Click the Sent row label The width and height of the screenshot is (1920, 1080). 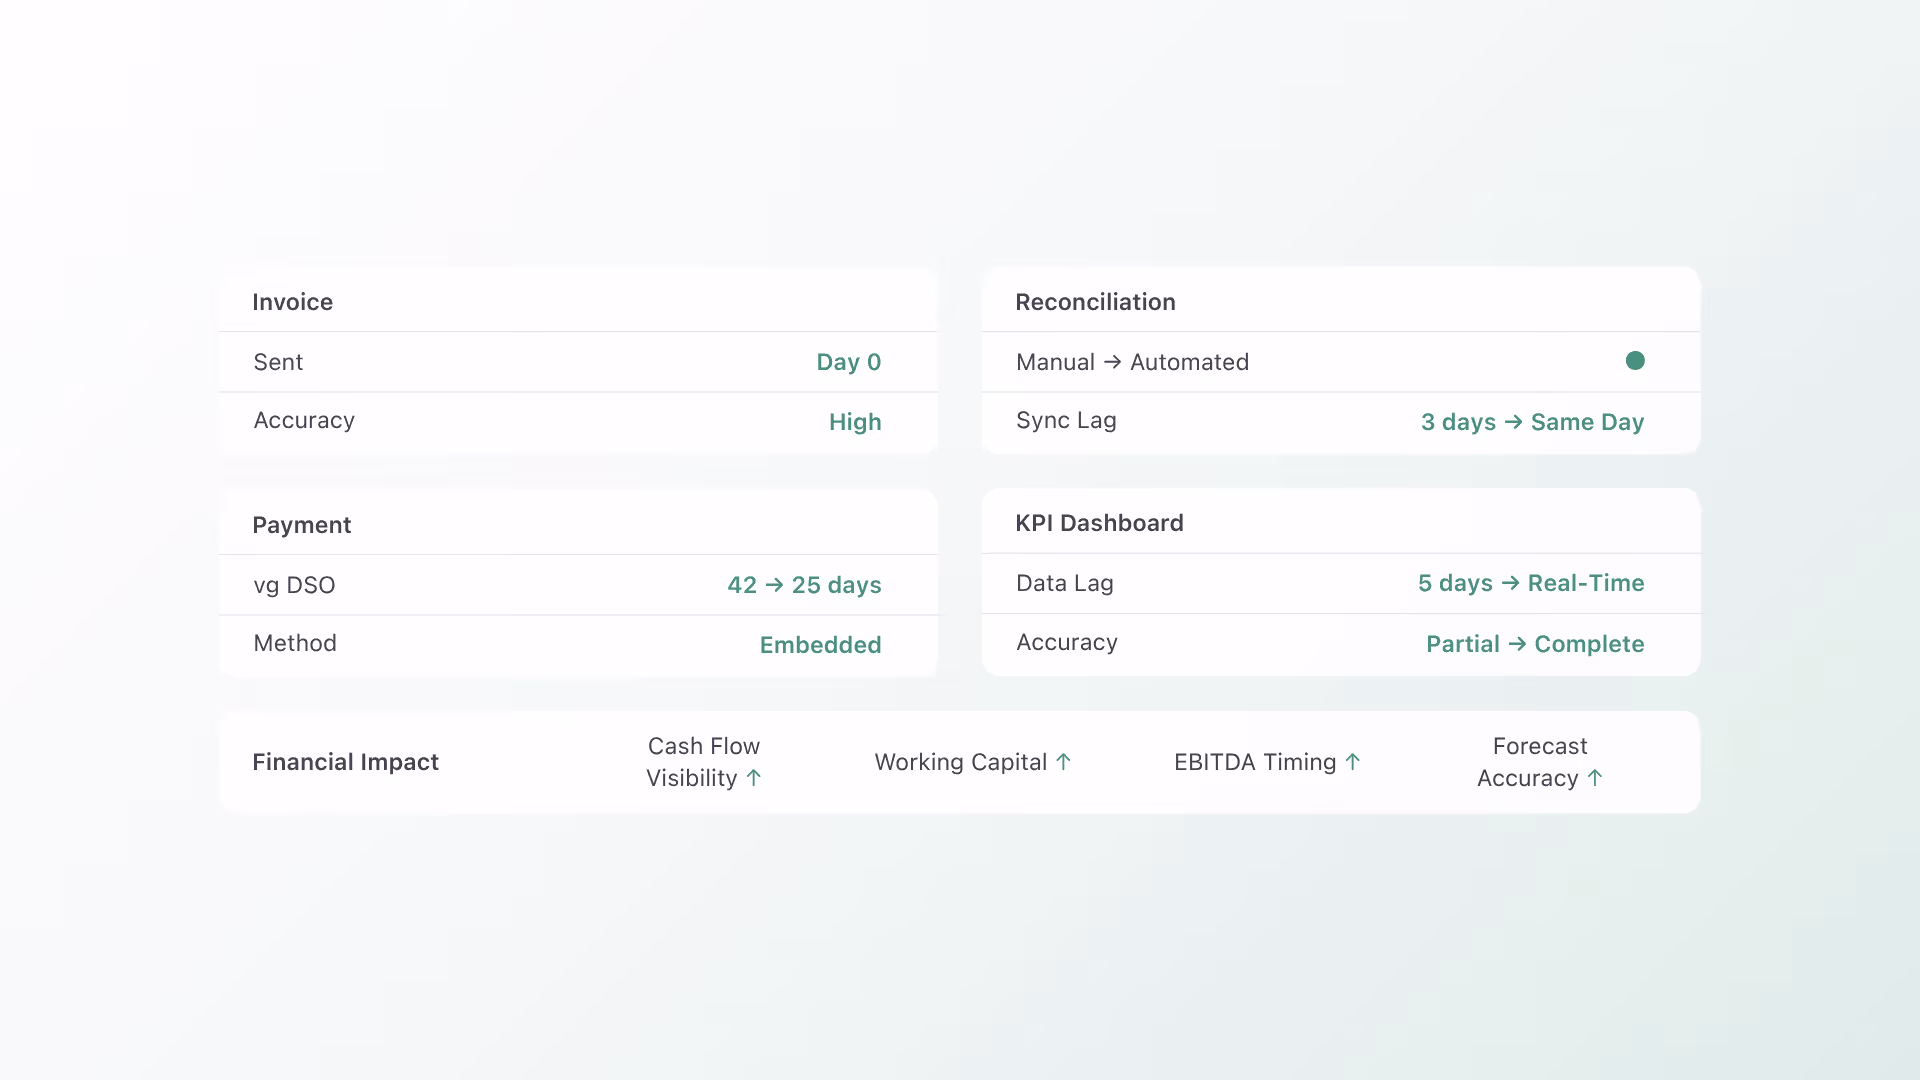(278, 362)
